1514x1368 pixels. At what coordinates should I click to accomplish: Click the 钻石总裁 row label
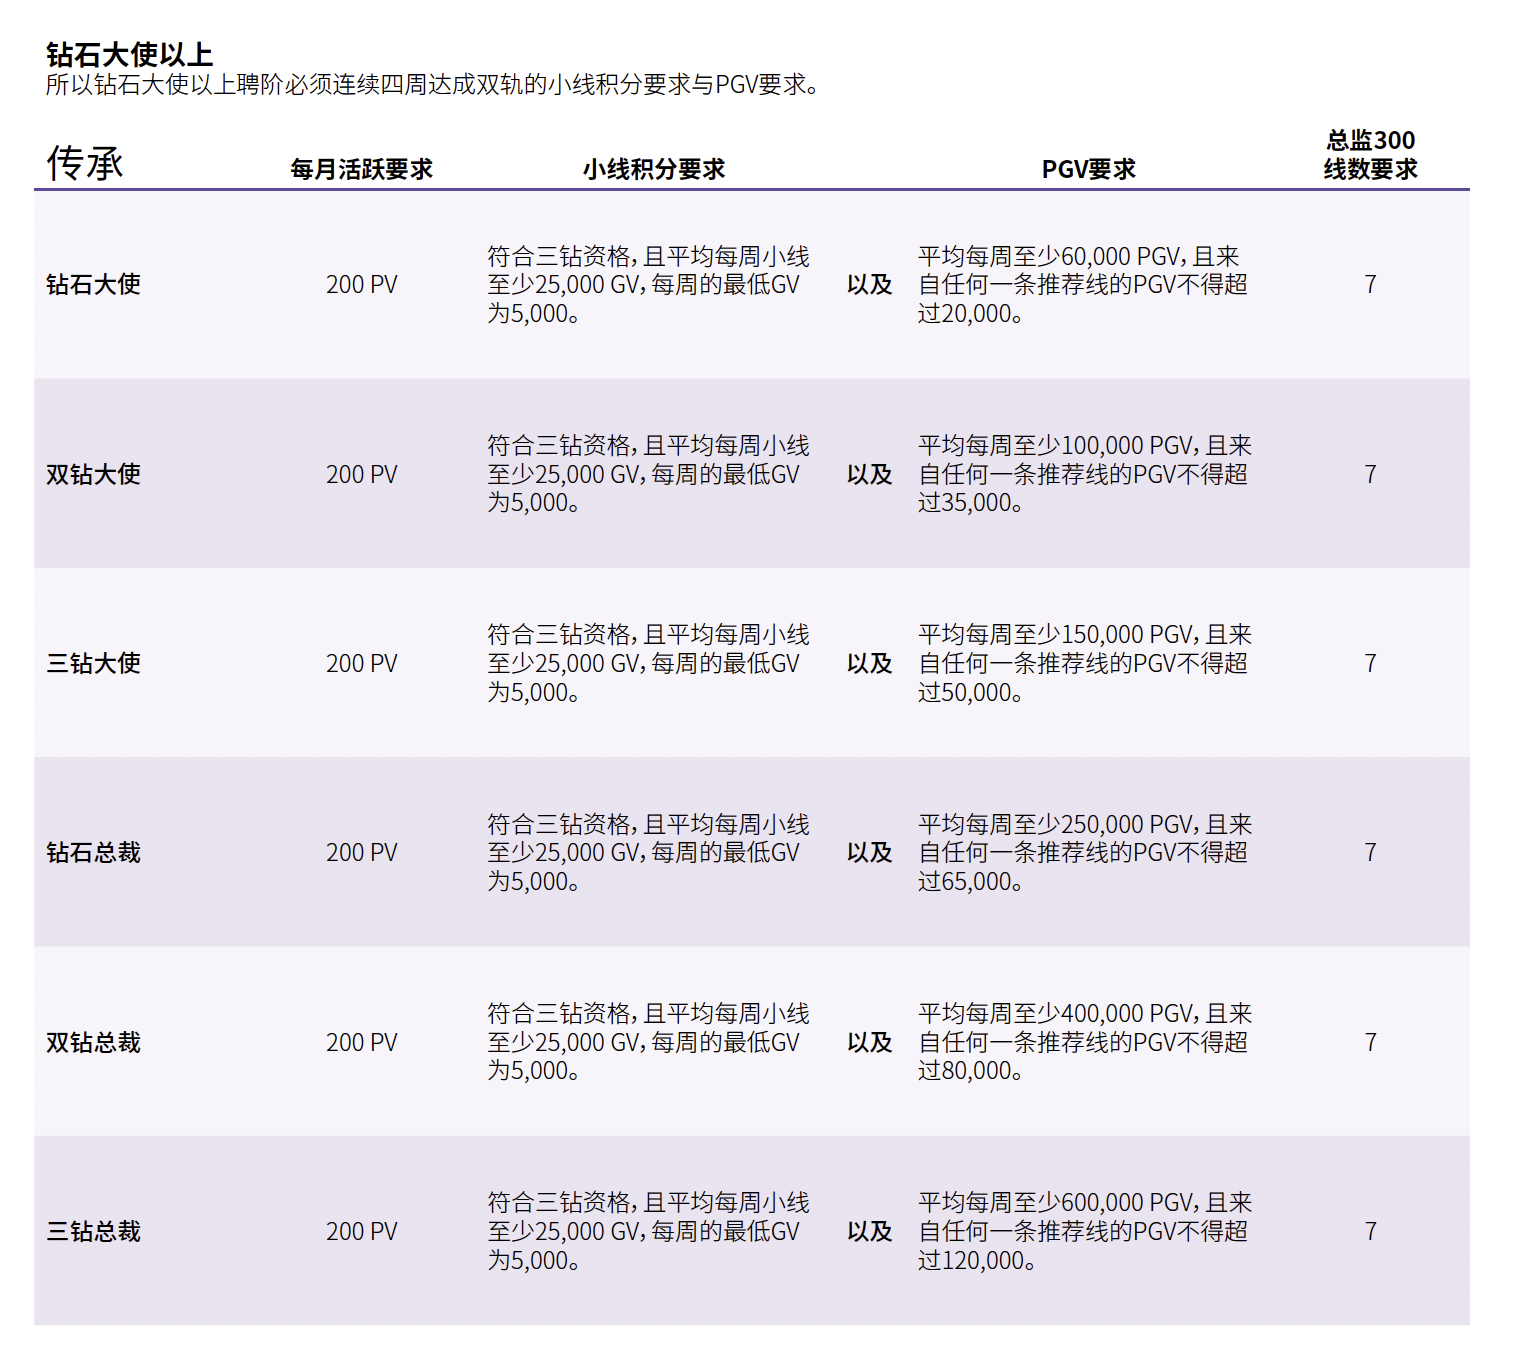pyautogui.click(x=93, y=852)
